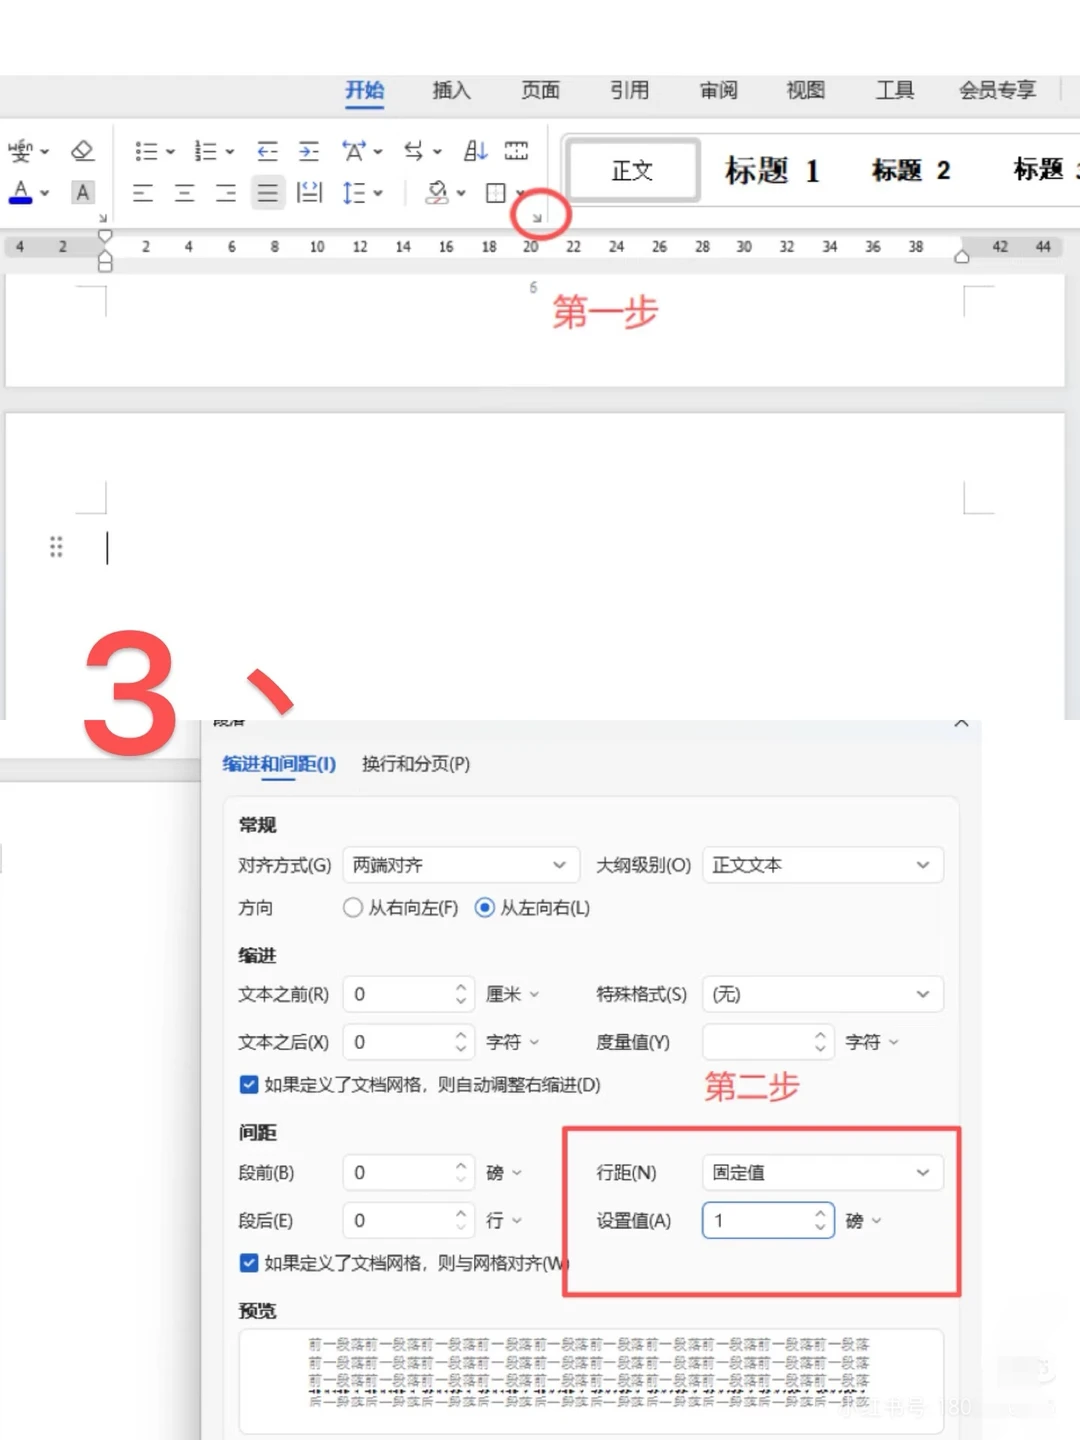The height and width of the screenshot is (1440, 1080).
Task: Select the bullet list icon
Action: point(148,151)
